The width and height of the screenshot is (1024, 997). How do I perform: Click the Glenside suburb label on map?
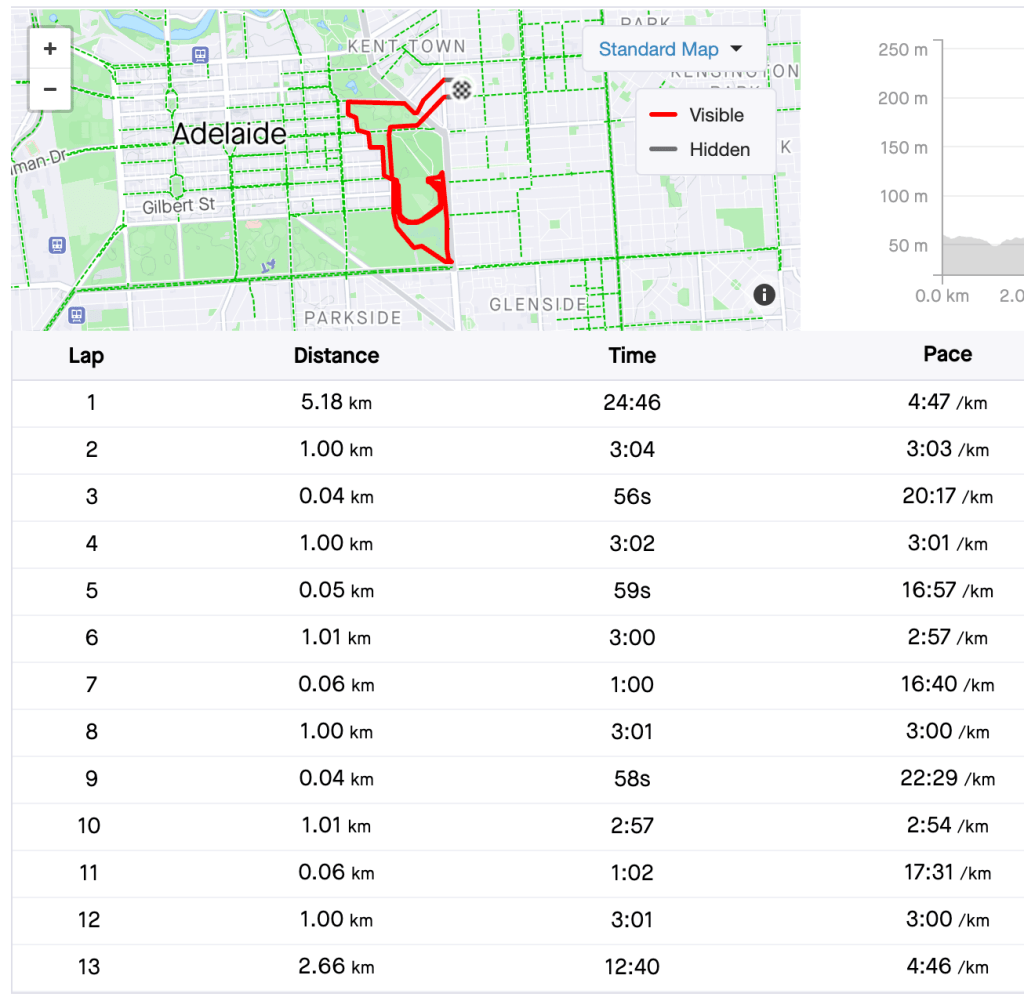click(x=538, y=304)
